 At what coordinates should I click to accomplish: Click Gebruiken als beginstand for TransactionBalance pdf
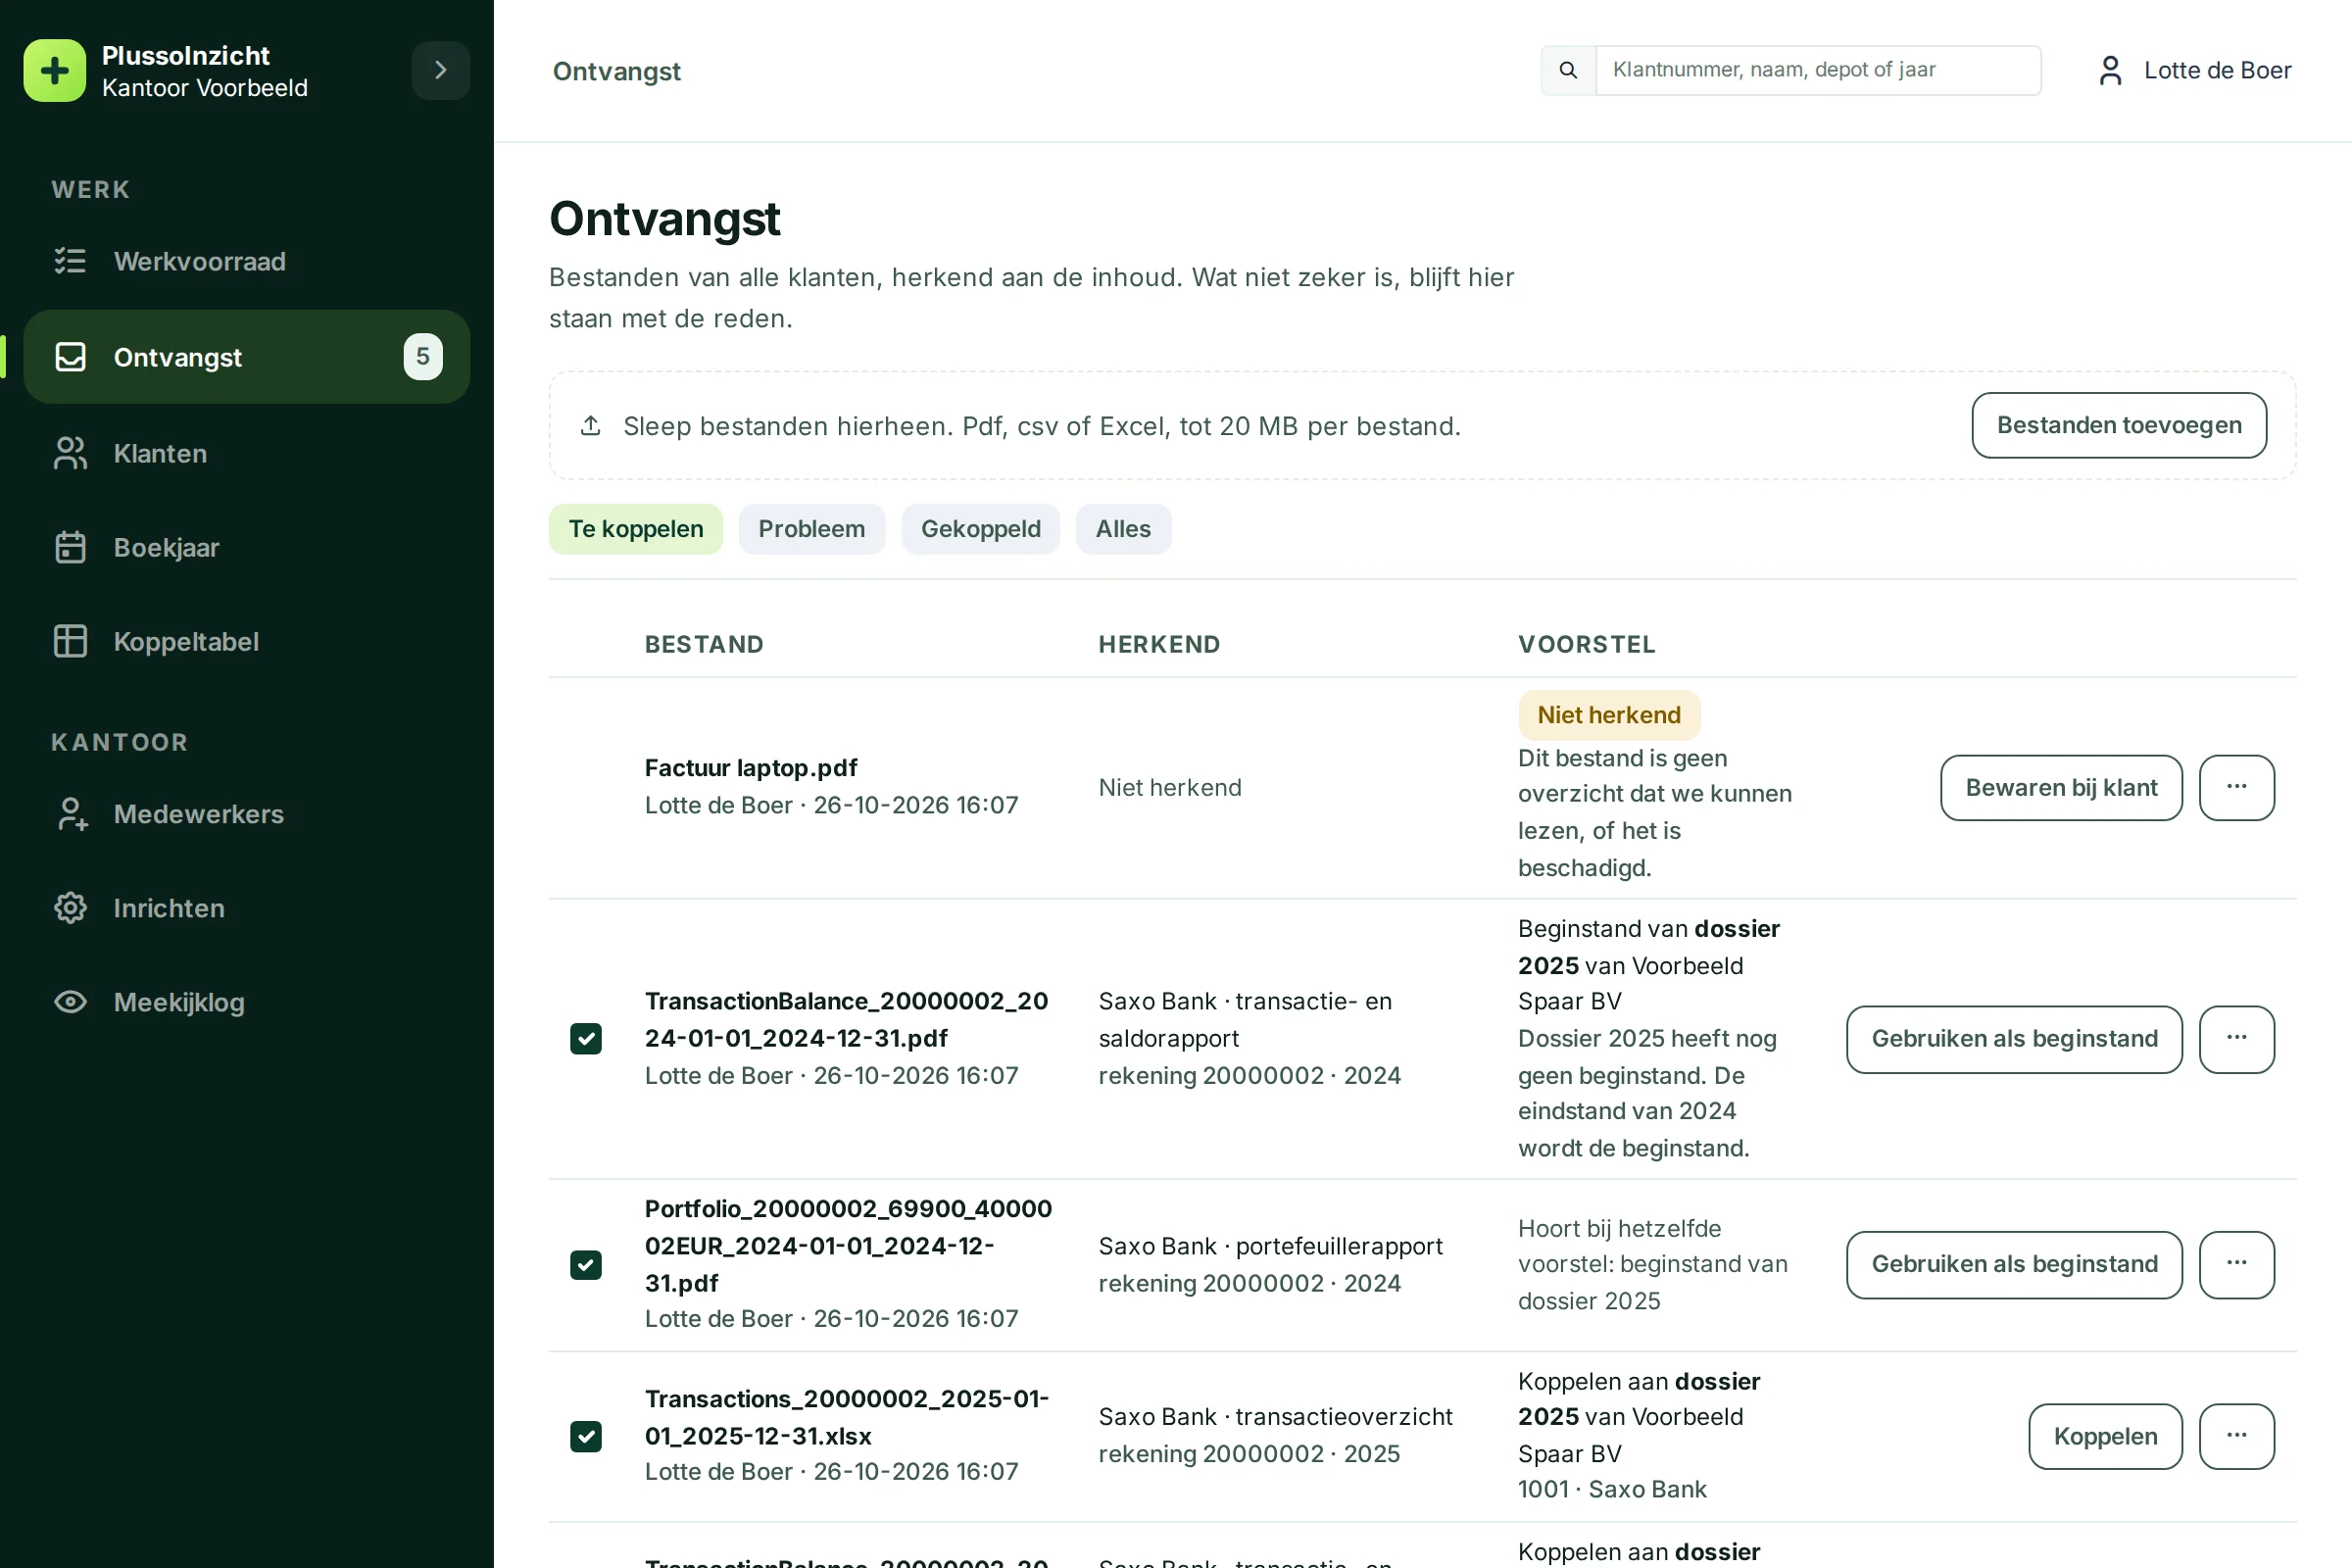pos(2014,1039)
